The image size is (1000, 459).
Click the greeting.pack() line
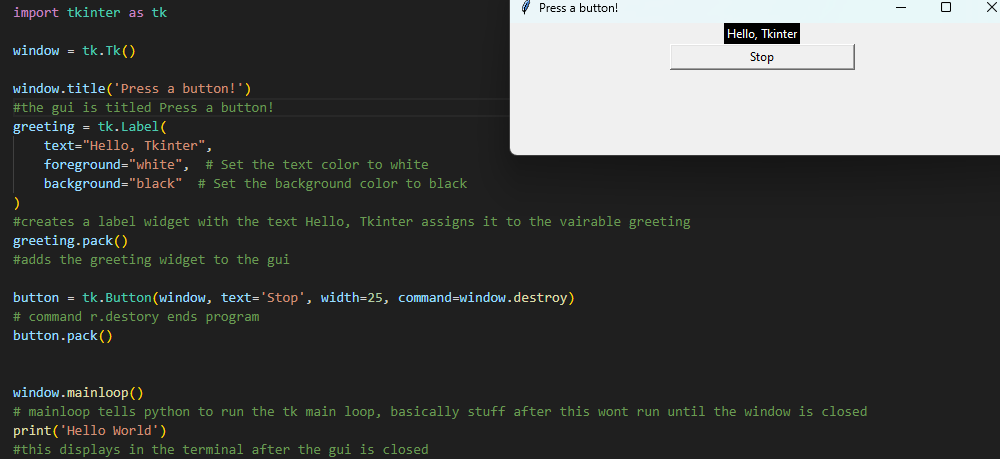(70, 240)
